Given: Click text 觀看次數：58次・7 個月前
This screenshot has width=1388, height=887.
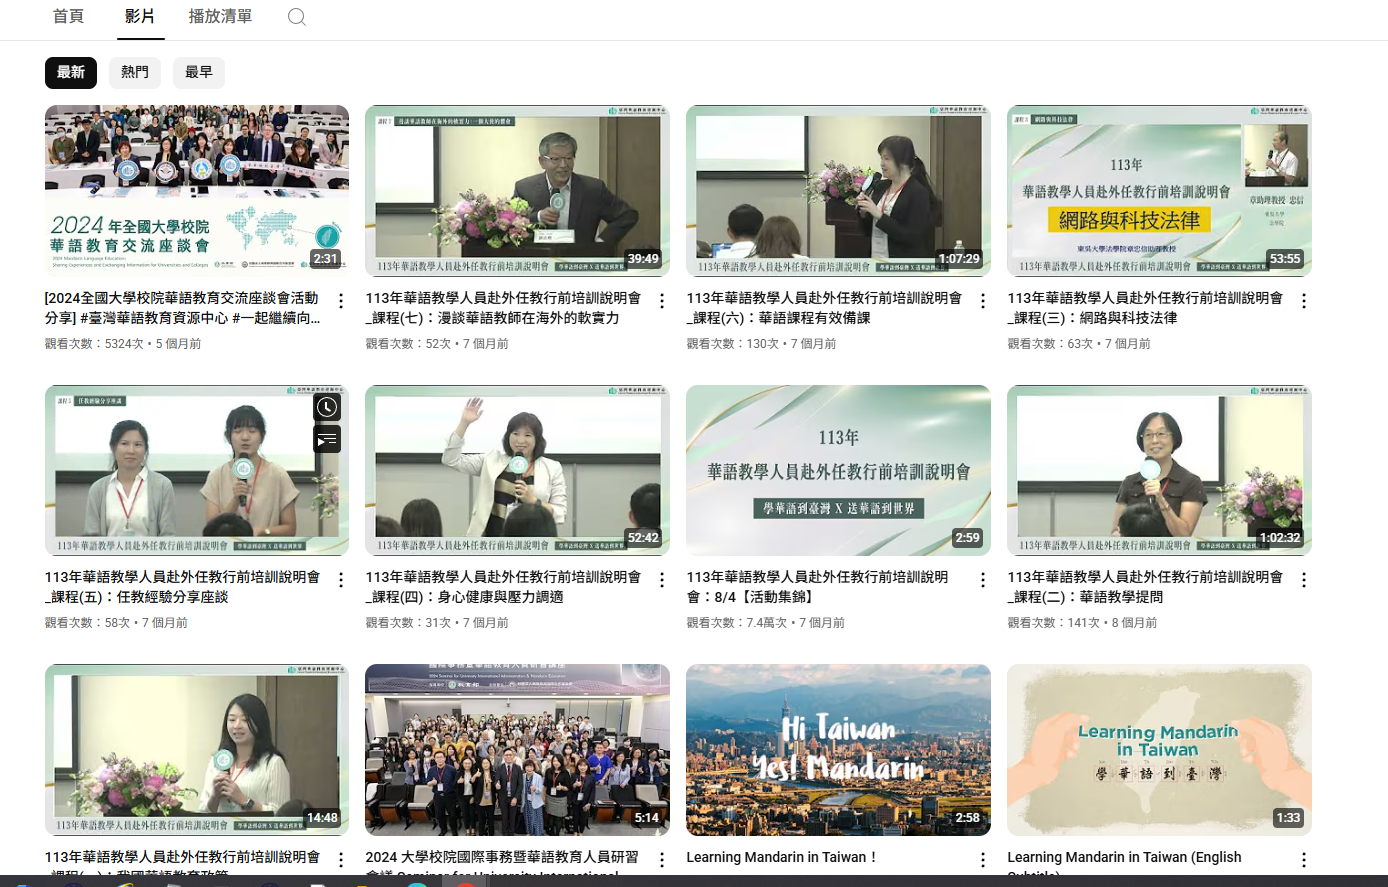Looking at the screenshot, I should (x=116, y=622).
